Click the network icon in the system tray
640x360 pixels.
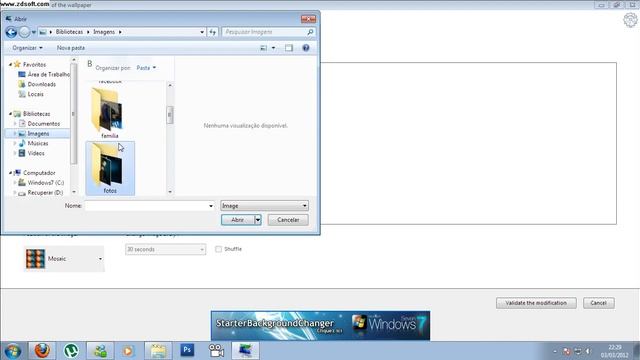(x=578, y=351)
